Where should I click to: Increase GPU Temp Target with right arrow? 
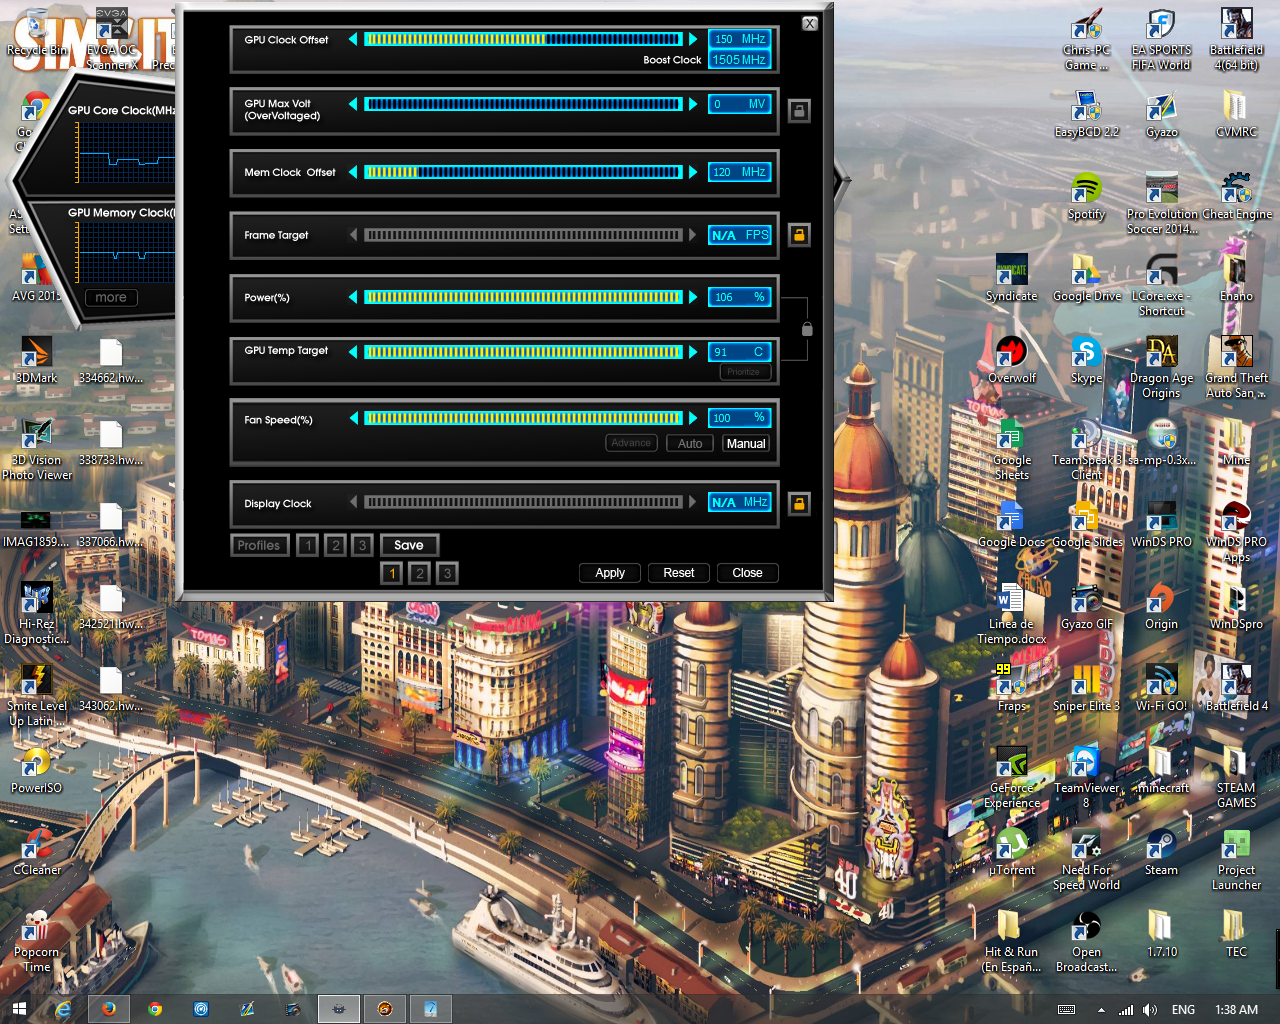(x=693, y=351)
